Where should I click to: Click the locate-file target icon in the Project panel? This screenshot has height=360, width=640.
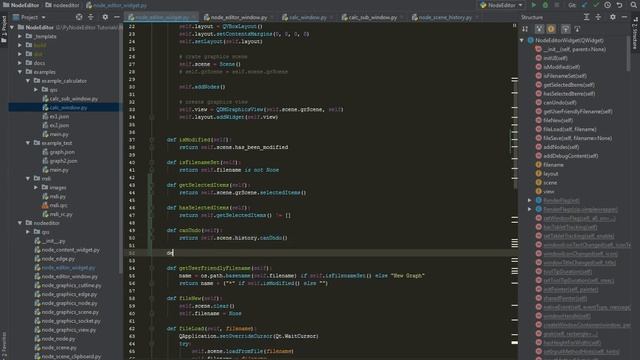point(79,17)
